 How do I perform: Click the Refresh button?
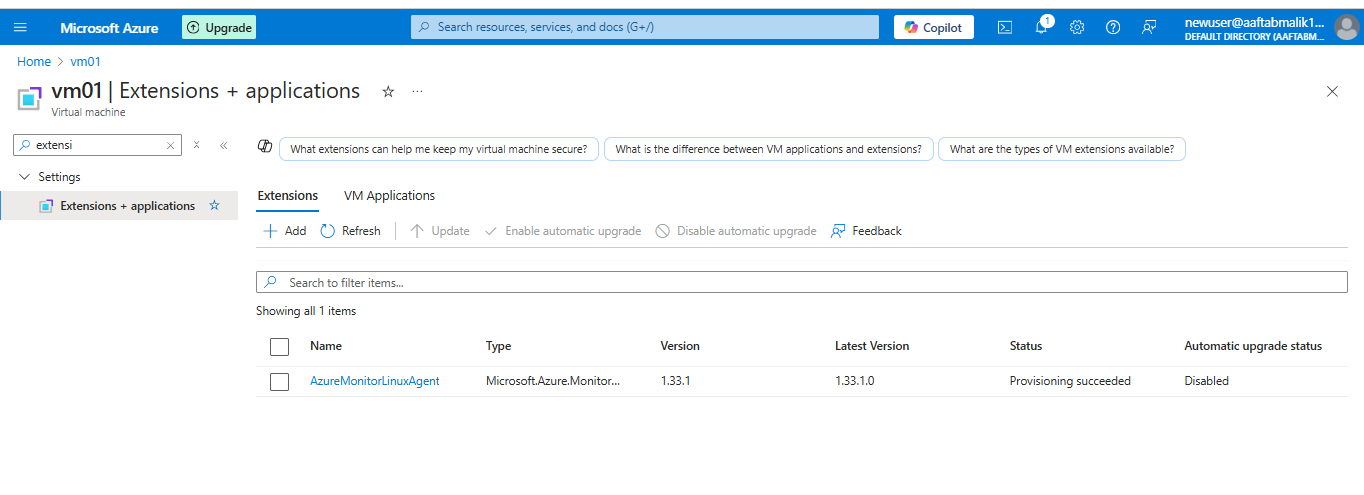point(351,231)
